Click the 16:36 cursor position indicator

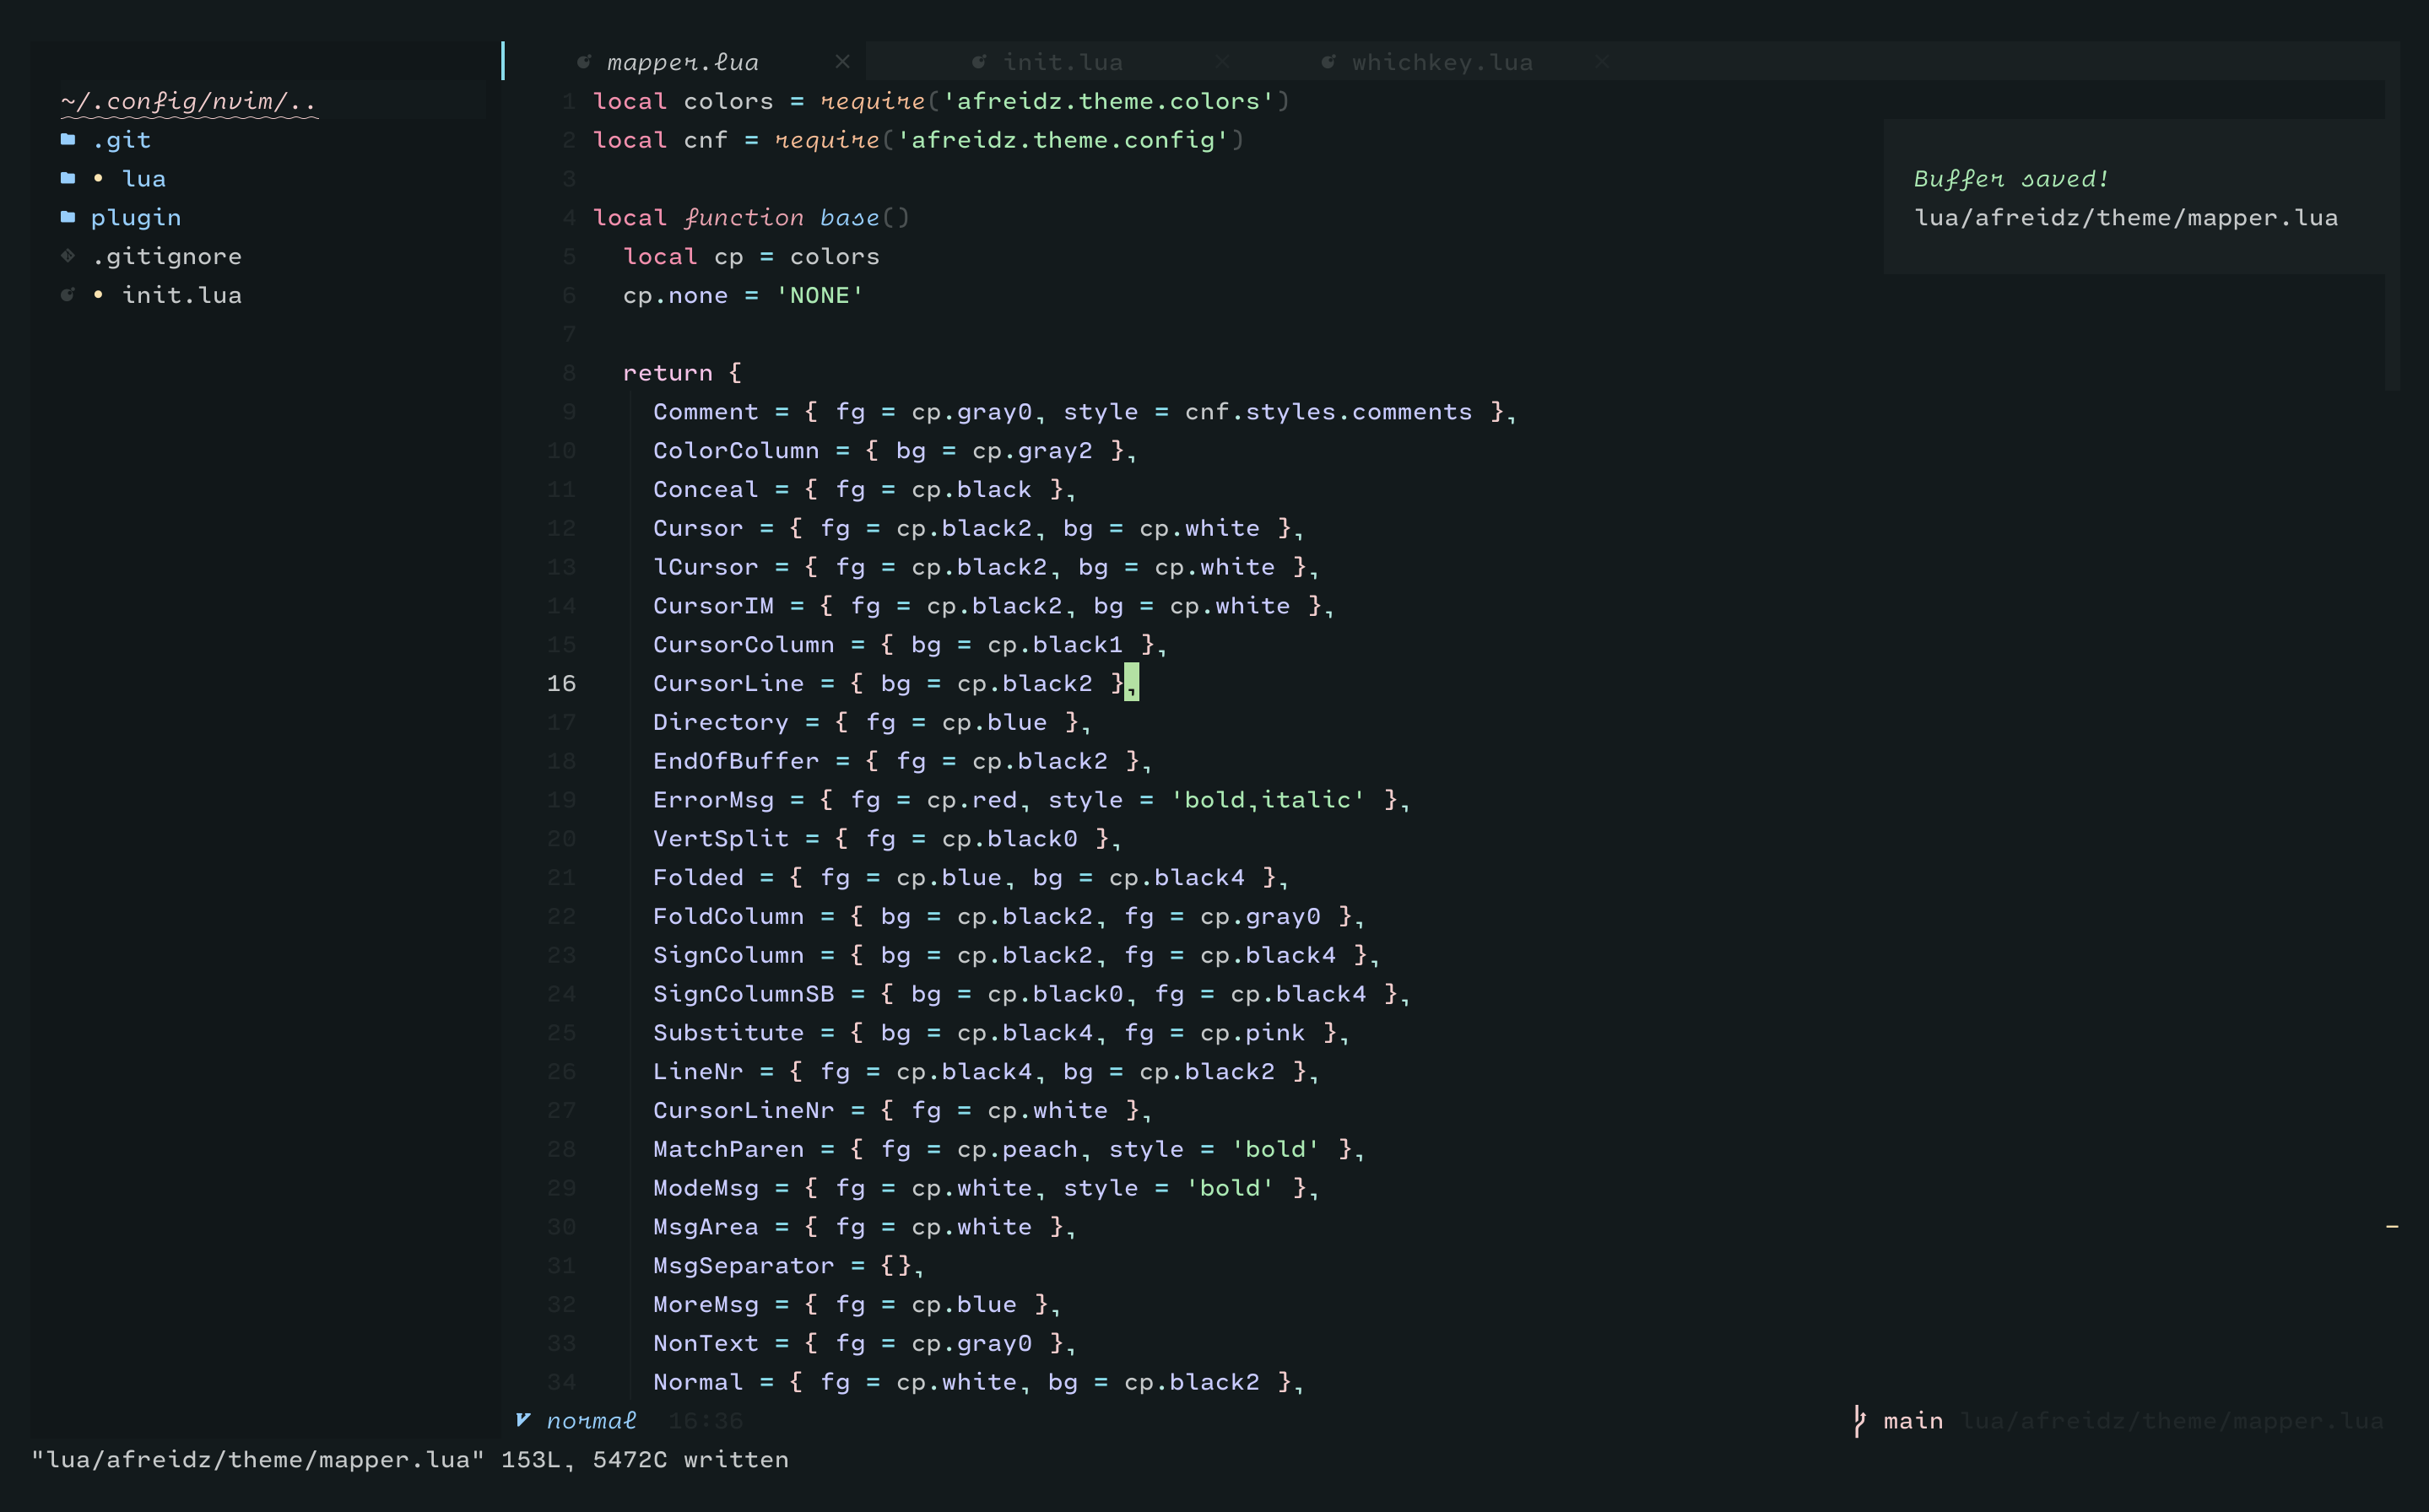(706, 1421)
